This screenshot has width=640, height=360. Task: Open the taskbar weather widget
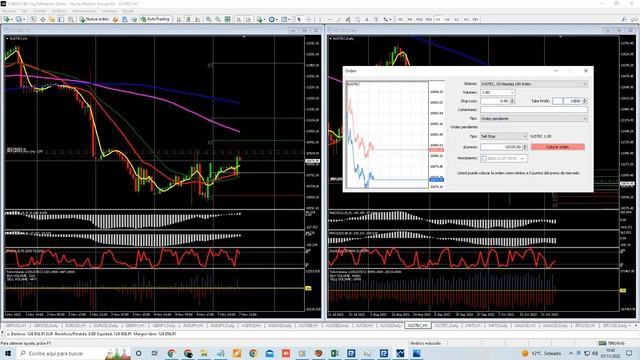[541, 353]
